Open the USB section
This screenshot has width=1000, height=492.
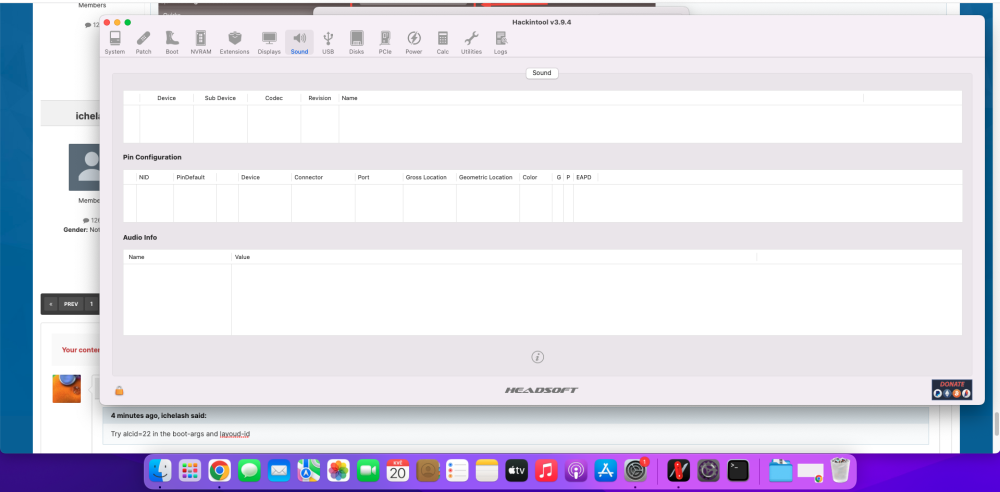[x=328, y=42]
